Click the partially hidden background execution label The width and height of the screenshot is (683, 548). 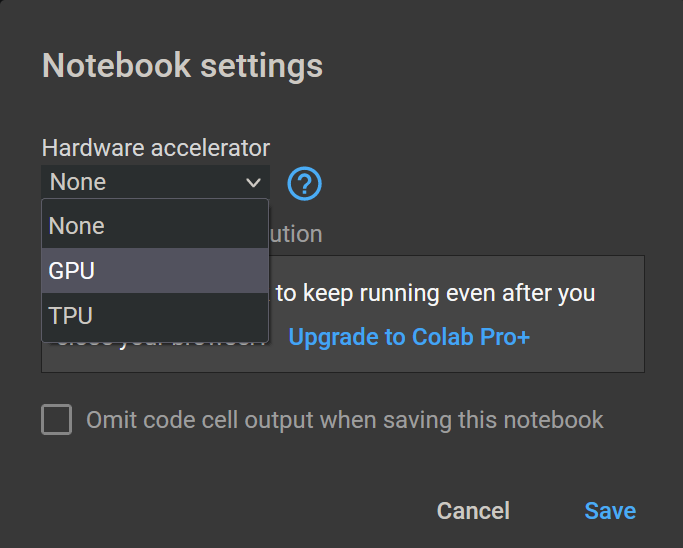point(296,234)
